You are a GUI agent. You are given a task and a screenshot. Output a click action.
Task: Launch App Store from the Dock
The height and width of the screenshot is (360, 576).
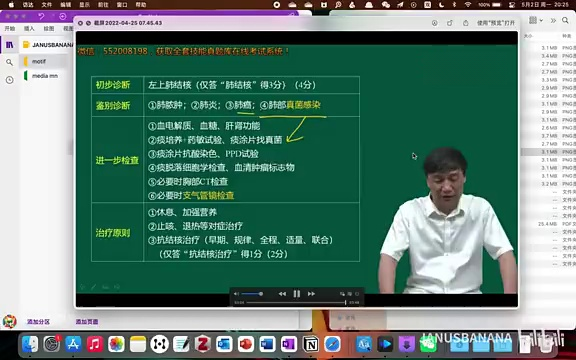point(73,344)
